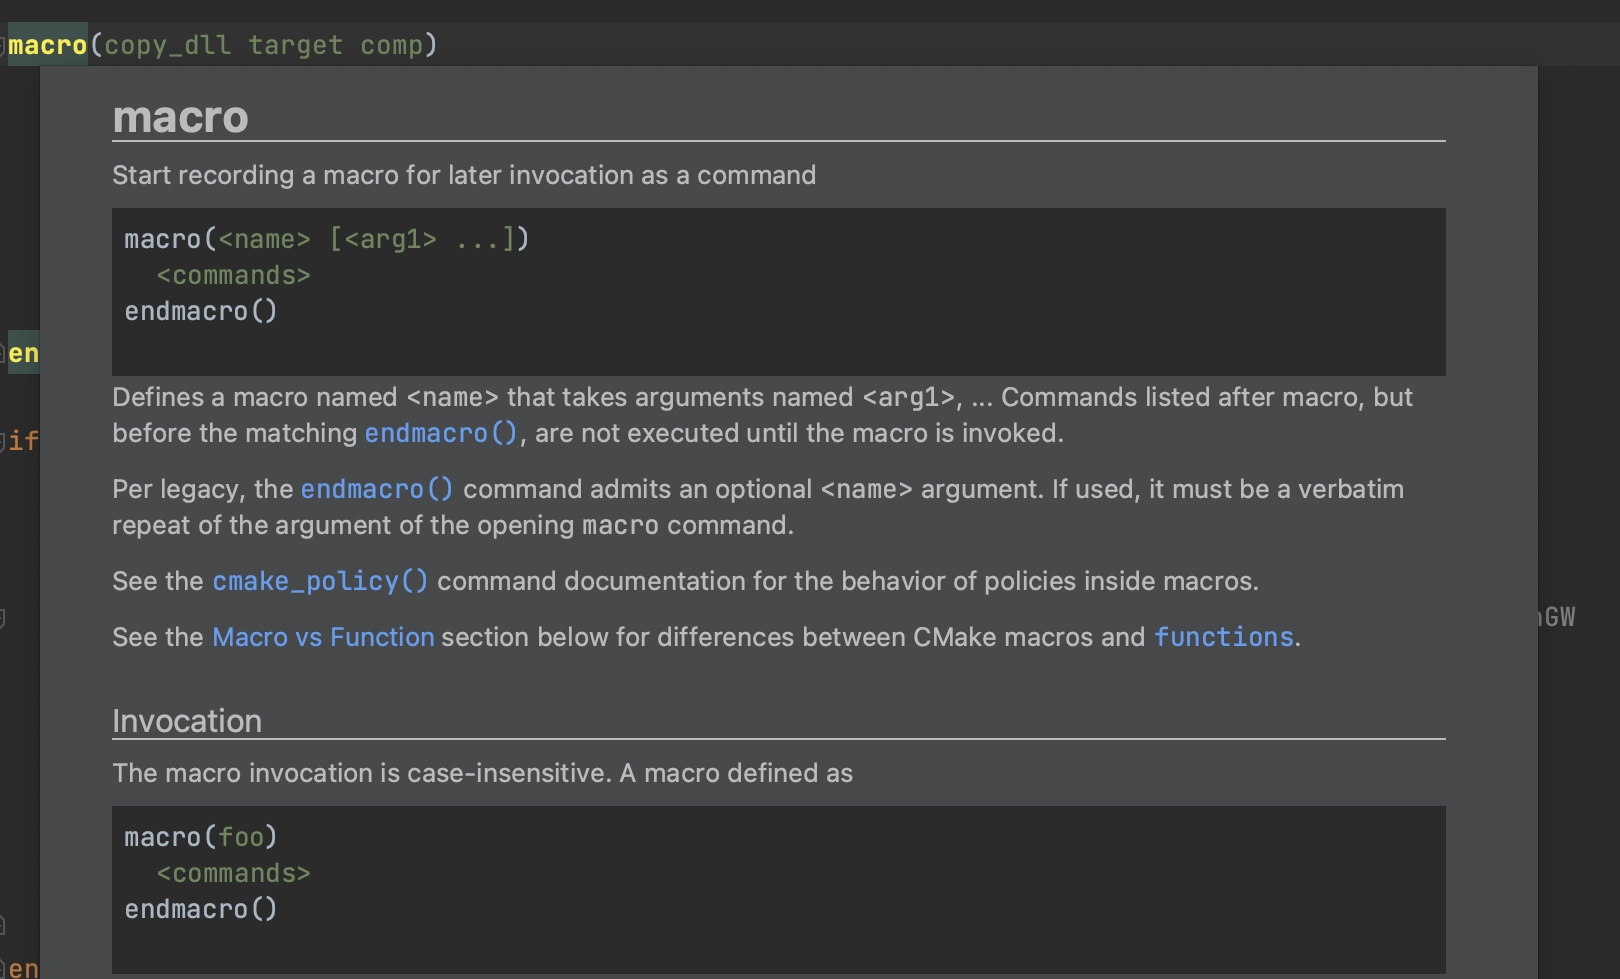Click '<commands>' in the second code block

point(233,873)
